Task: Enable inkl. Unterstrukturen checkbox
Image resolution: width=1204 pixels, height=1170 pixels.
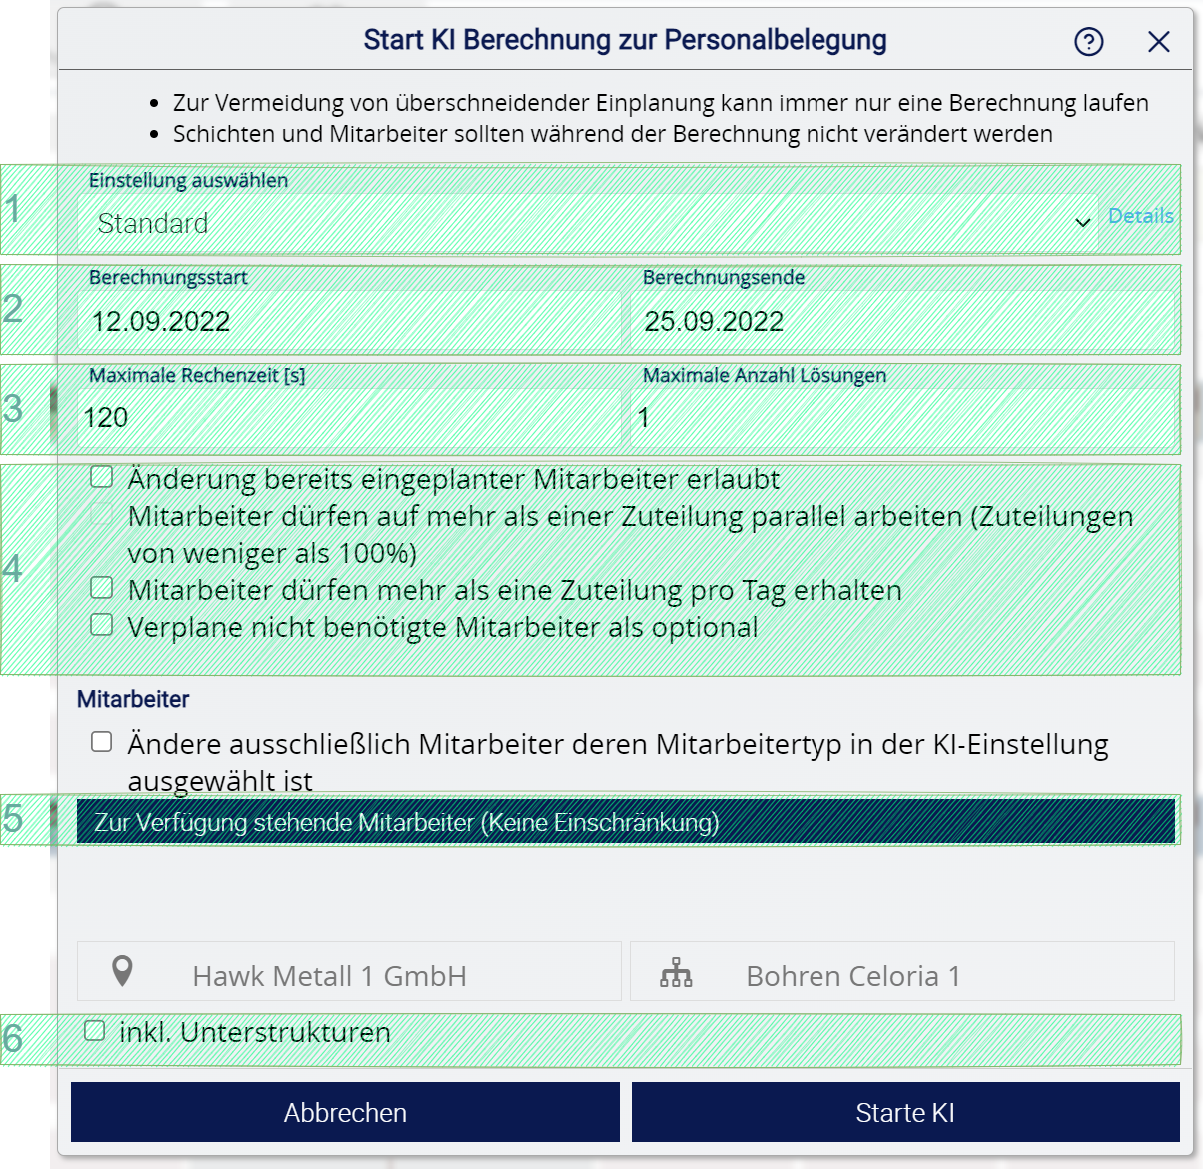Action: tap(94, 1030)
